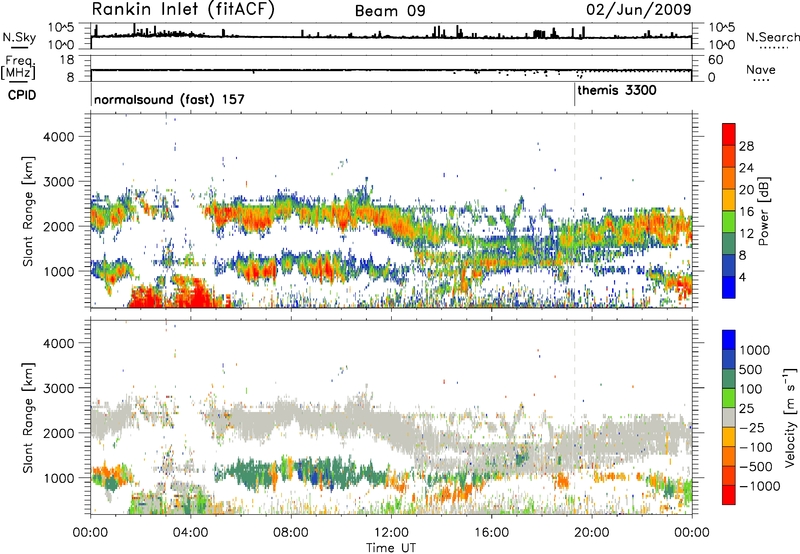Click the blue bottom of power color bar
Screen dimensions: 800x554
click(729, 287)
